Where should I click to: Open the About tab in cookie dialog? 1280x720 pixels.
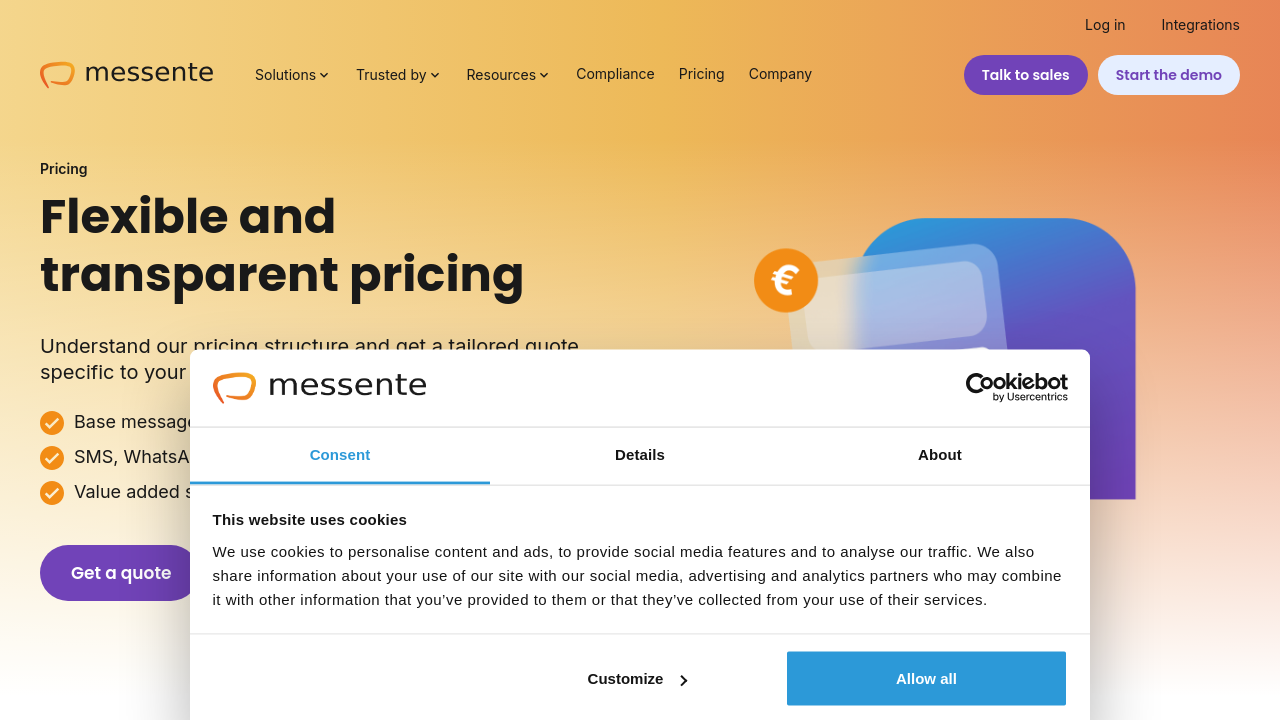pyautogui.click(x=940, y=455)
